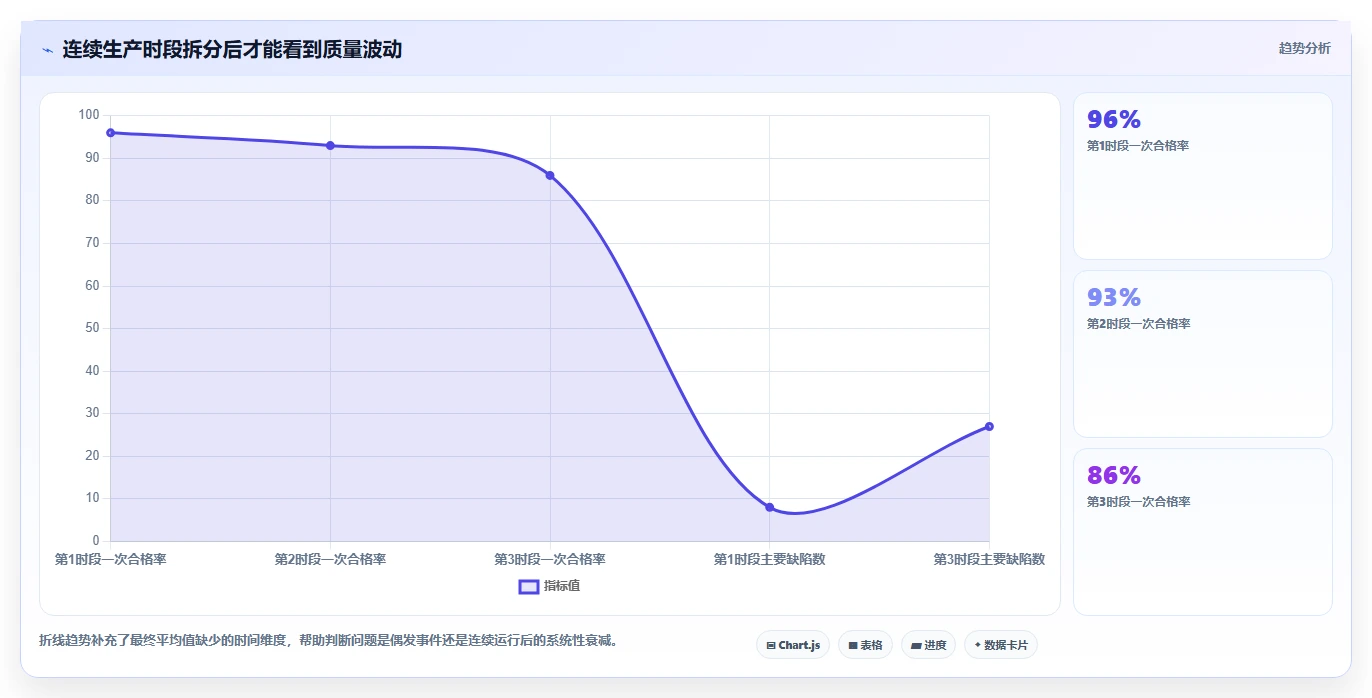Toggle the 指标值 legend entry
The width and height of the screenshot is (1372, 698).
pos(549,586)
